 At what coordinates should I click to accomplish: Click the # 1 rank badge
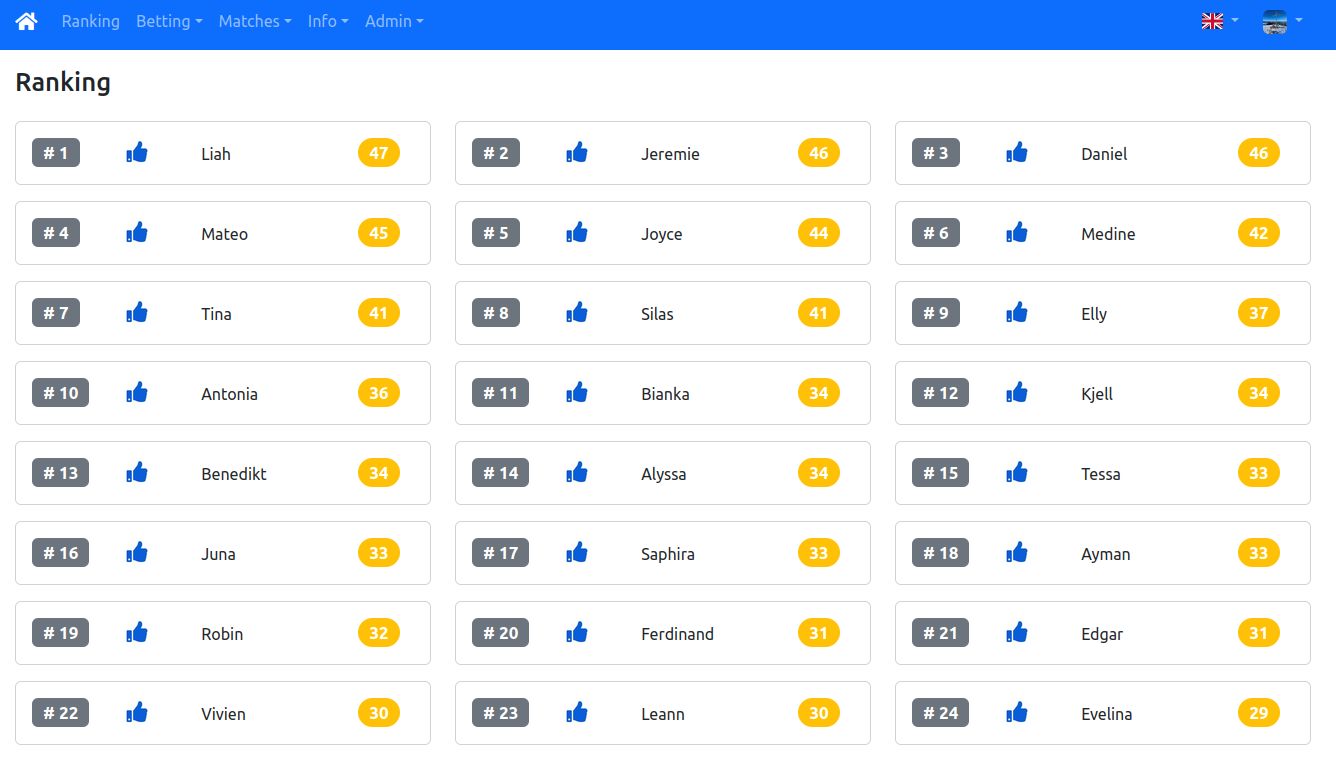coord(56,153)
